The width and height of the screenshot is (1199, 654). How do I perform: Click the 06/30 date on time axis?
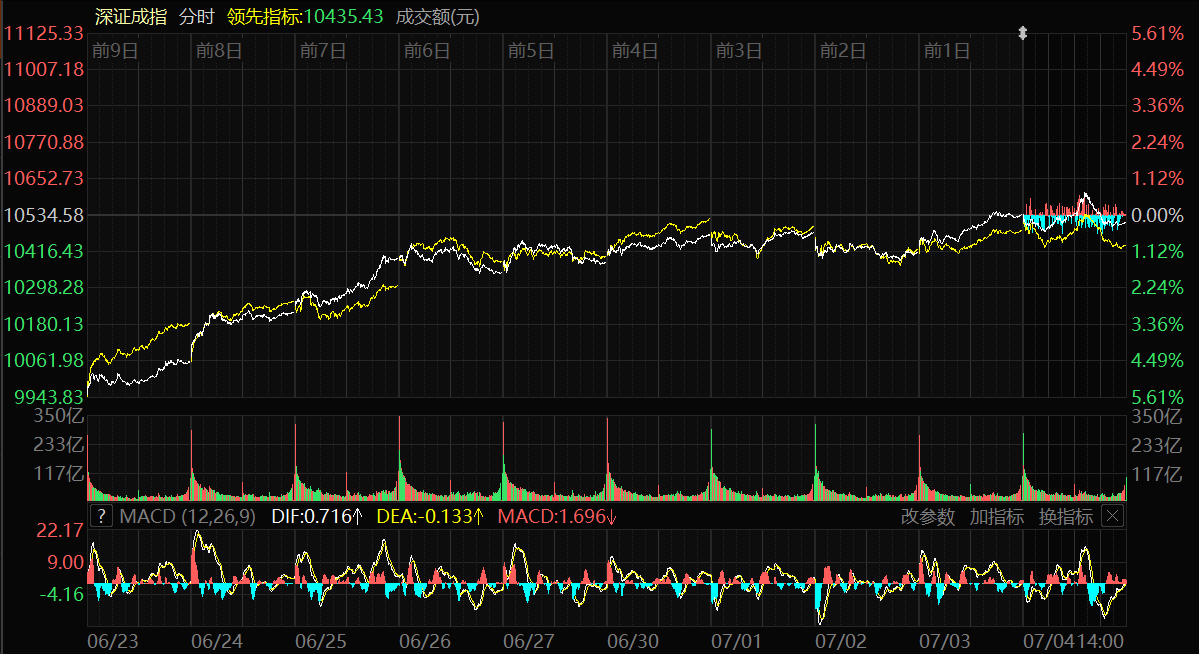[633, 639]
